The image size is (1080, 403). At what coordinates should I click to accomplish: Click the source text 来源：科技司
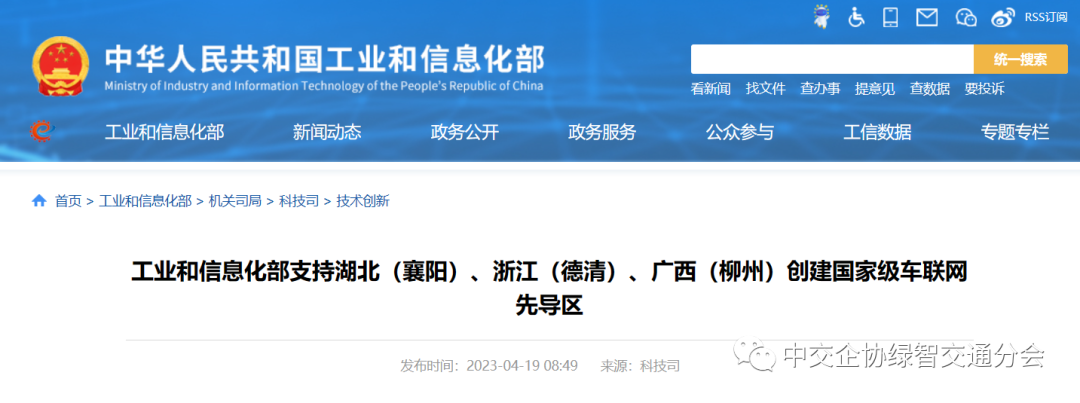coord(641,366)
